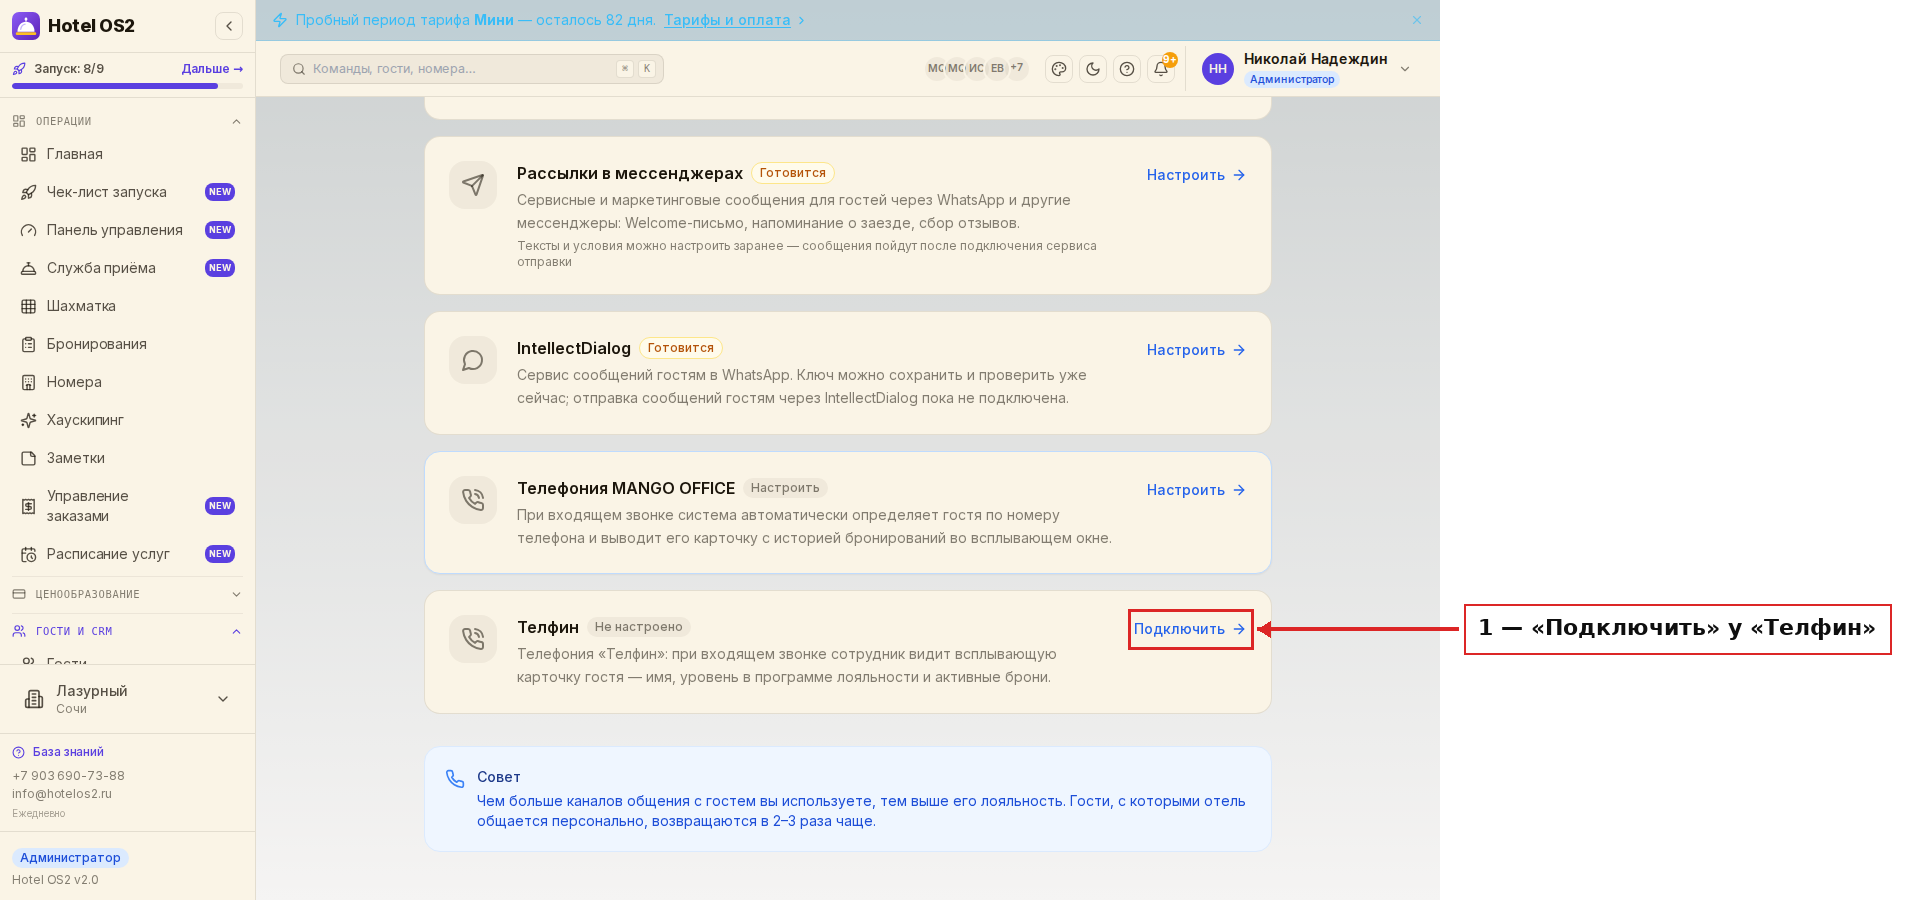Open the user profile dropdown chevron
The image size is (1915, 900).
1405,69
